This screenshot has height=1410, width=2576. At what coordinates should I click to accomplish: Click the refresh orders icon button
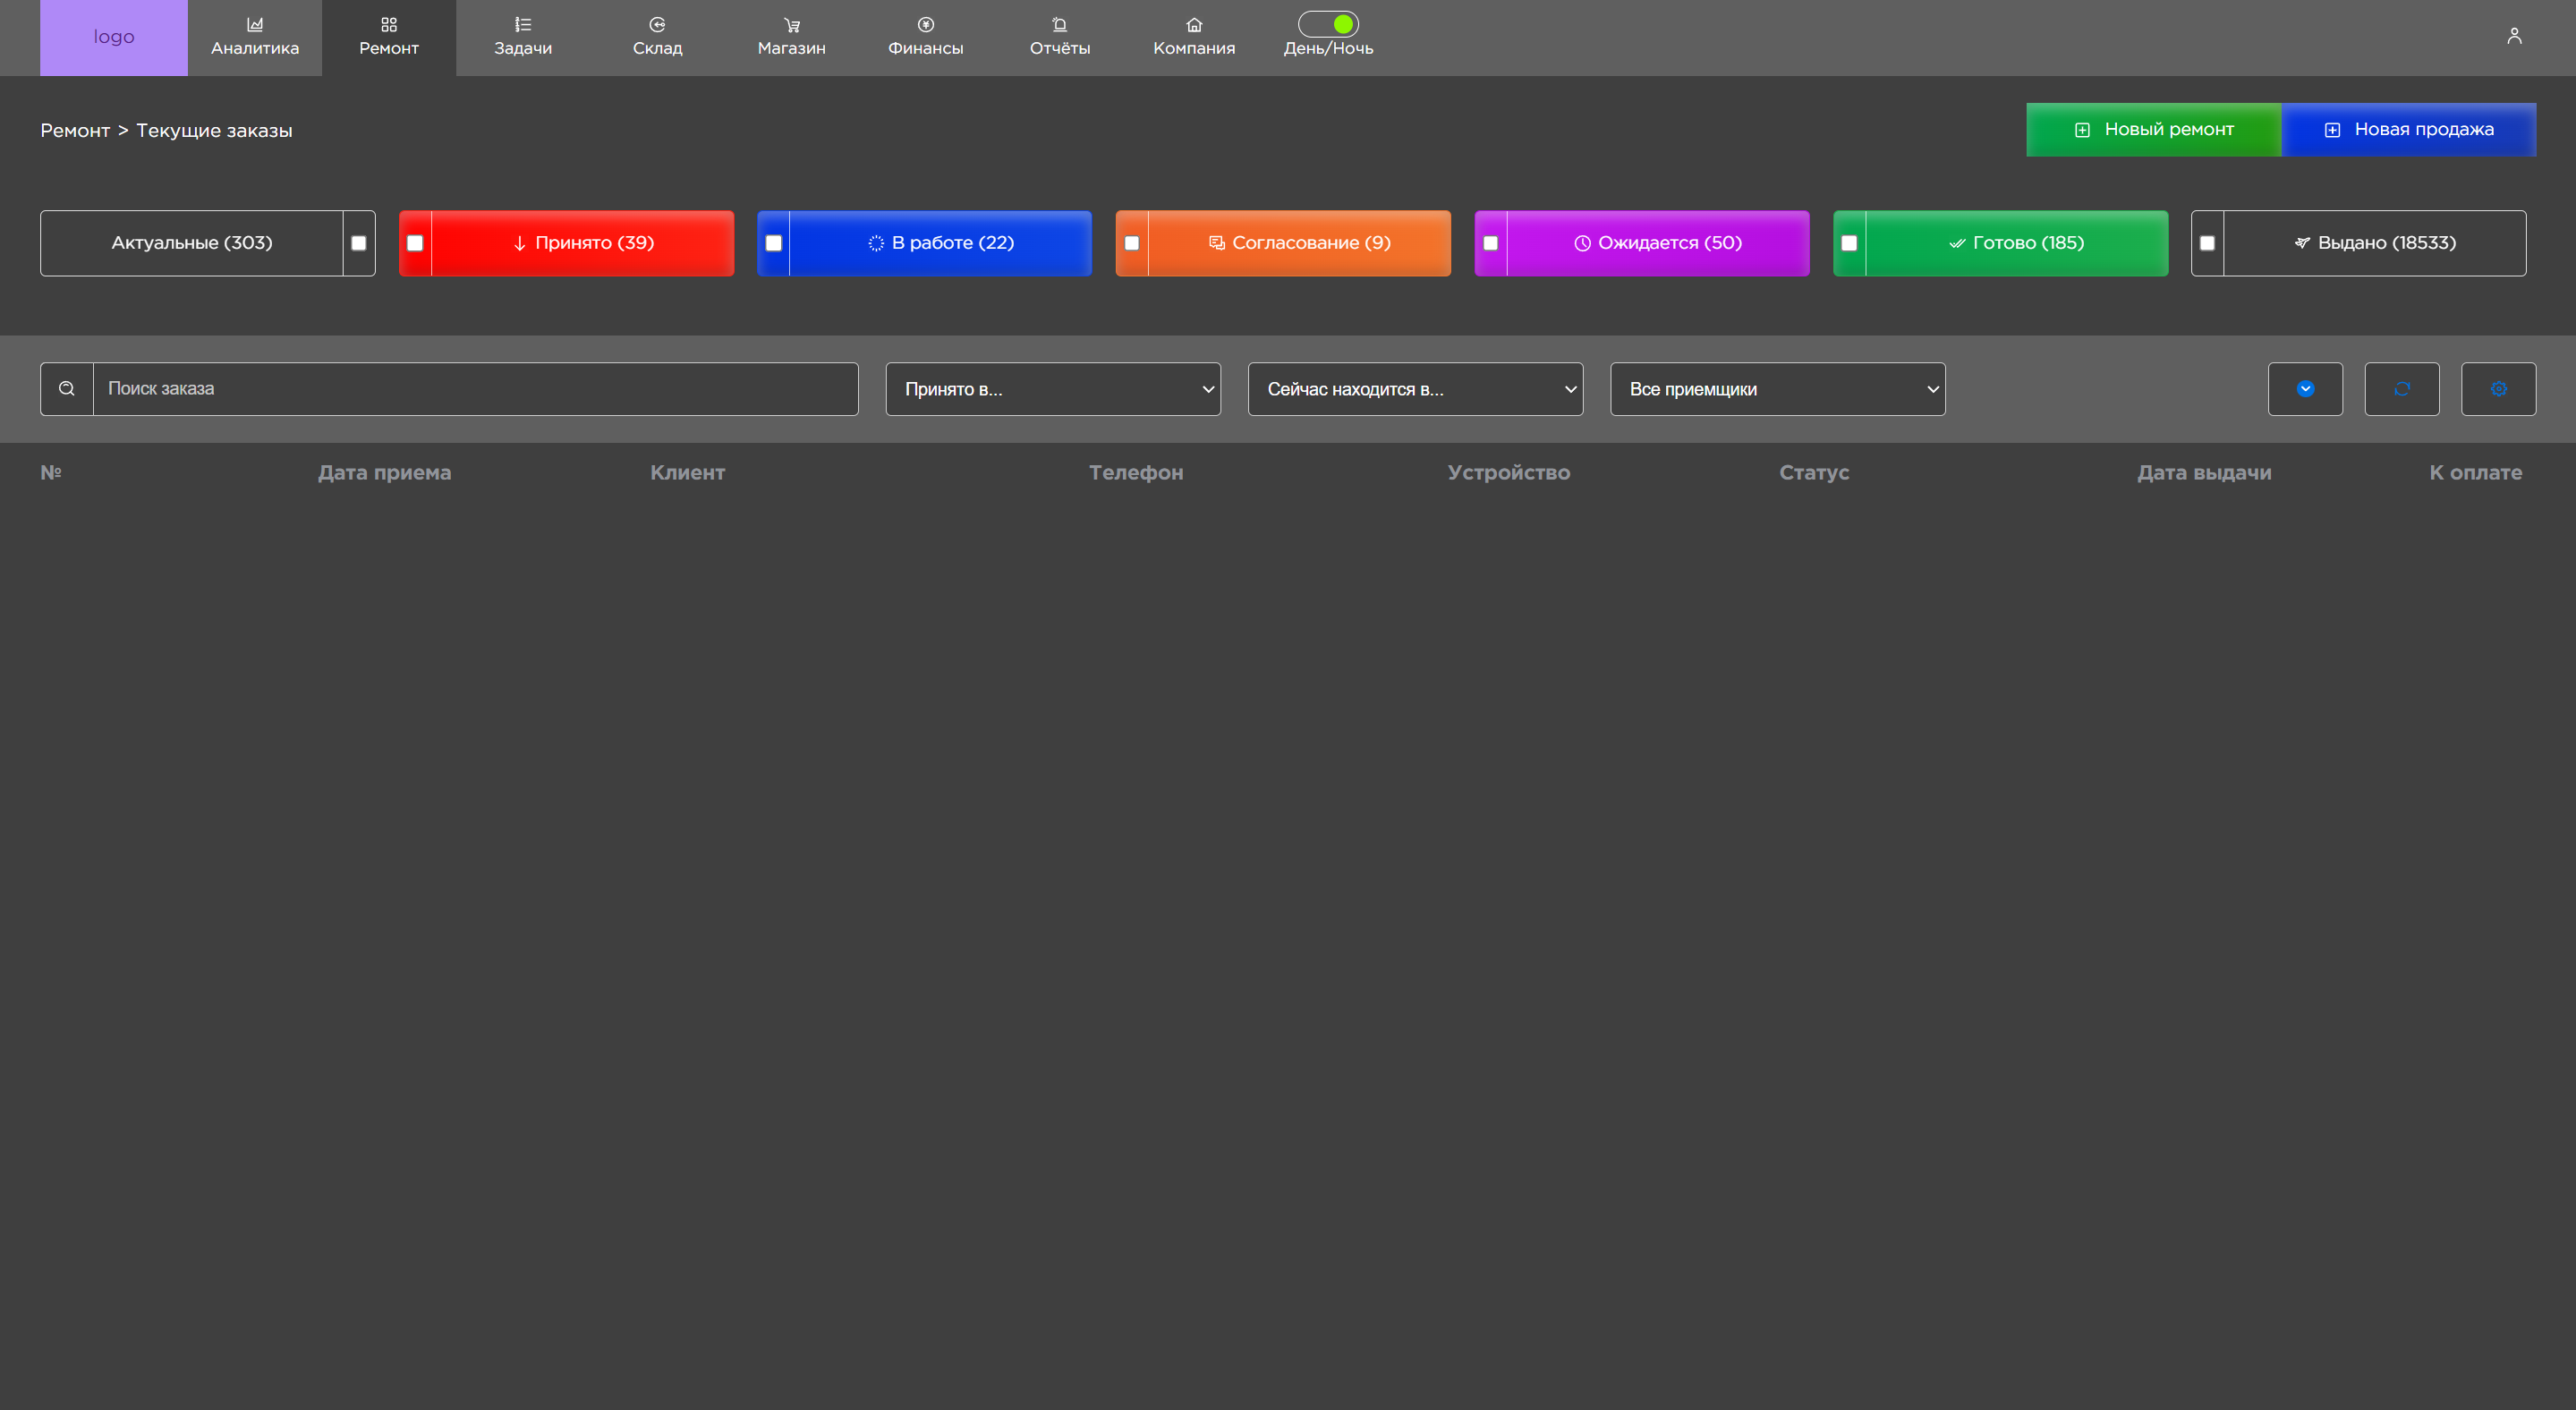[x=2401, y=389]
